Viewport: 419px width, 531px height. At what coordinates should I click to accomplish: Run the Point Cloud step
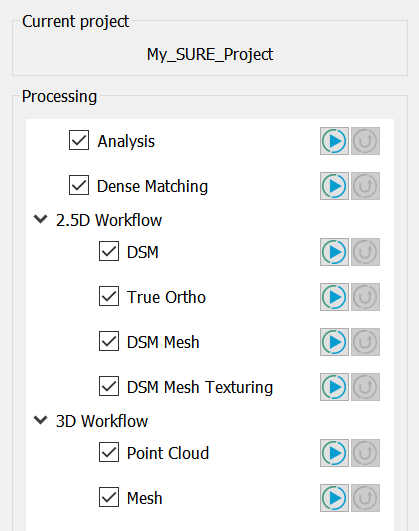click(x=334, y=453)
